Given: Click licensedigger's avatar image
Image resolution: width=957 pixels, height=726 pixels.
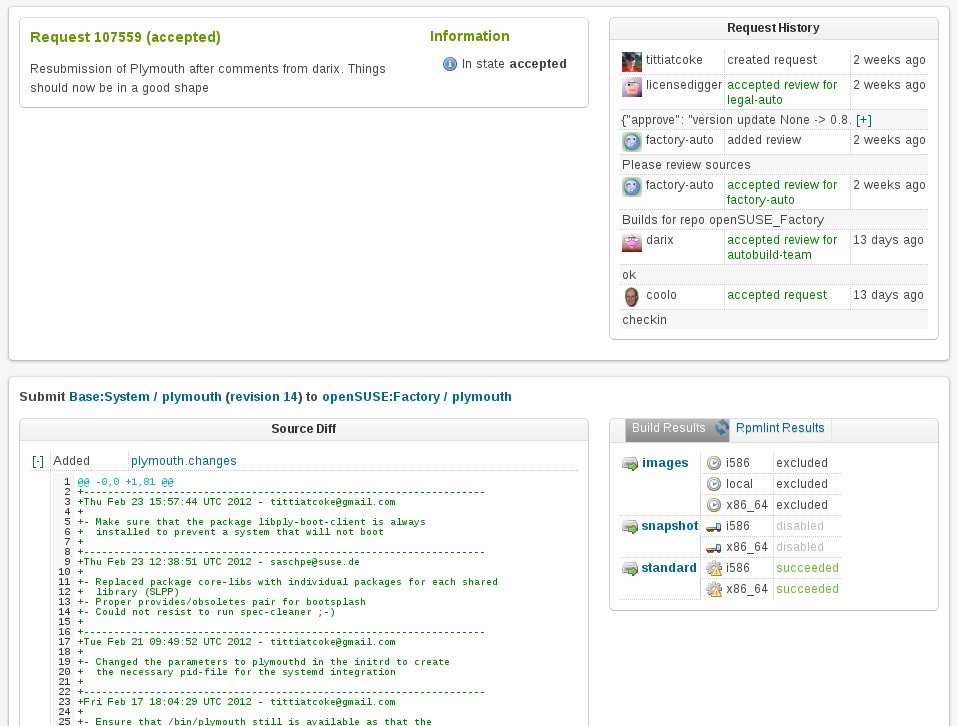Looking at the screenshot, I should (632, 87).
